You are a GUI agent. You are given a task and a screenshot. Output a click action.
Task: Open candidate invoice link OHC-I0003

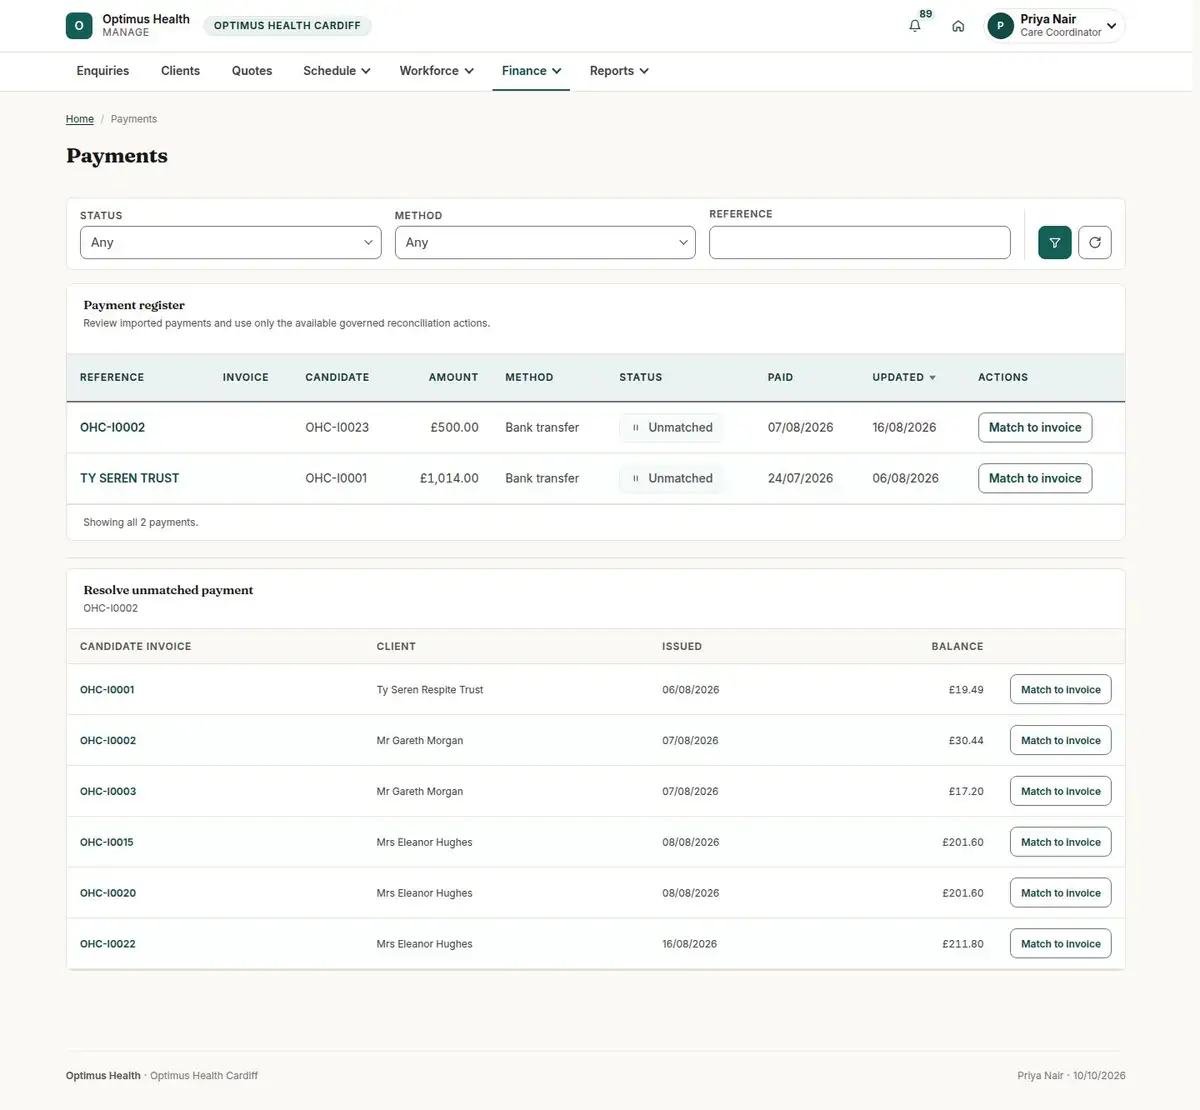(x=108, y=792)
